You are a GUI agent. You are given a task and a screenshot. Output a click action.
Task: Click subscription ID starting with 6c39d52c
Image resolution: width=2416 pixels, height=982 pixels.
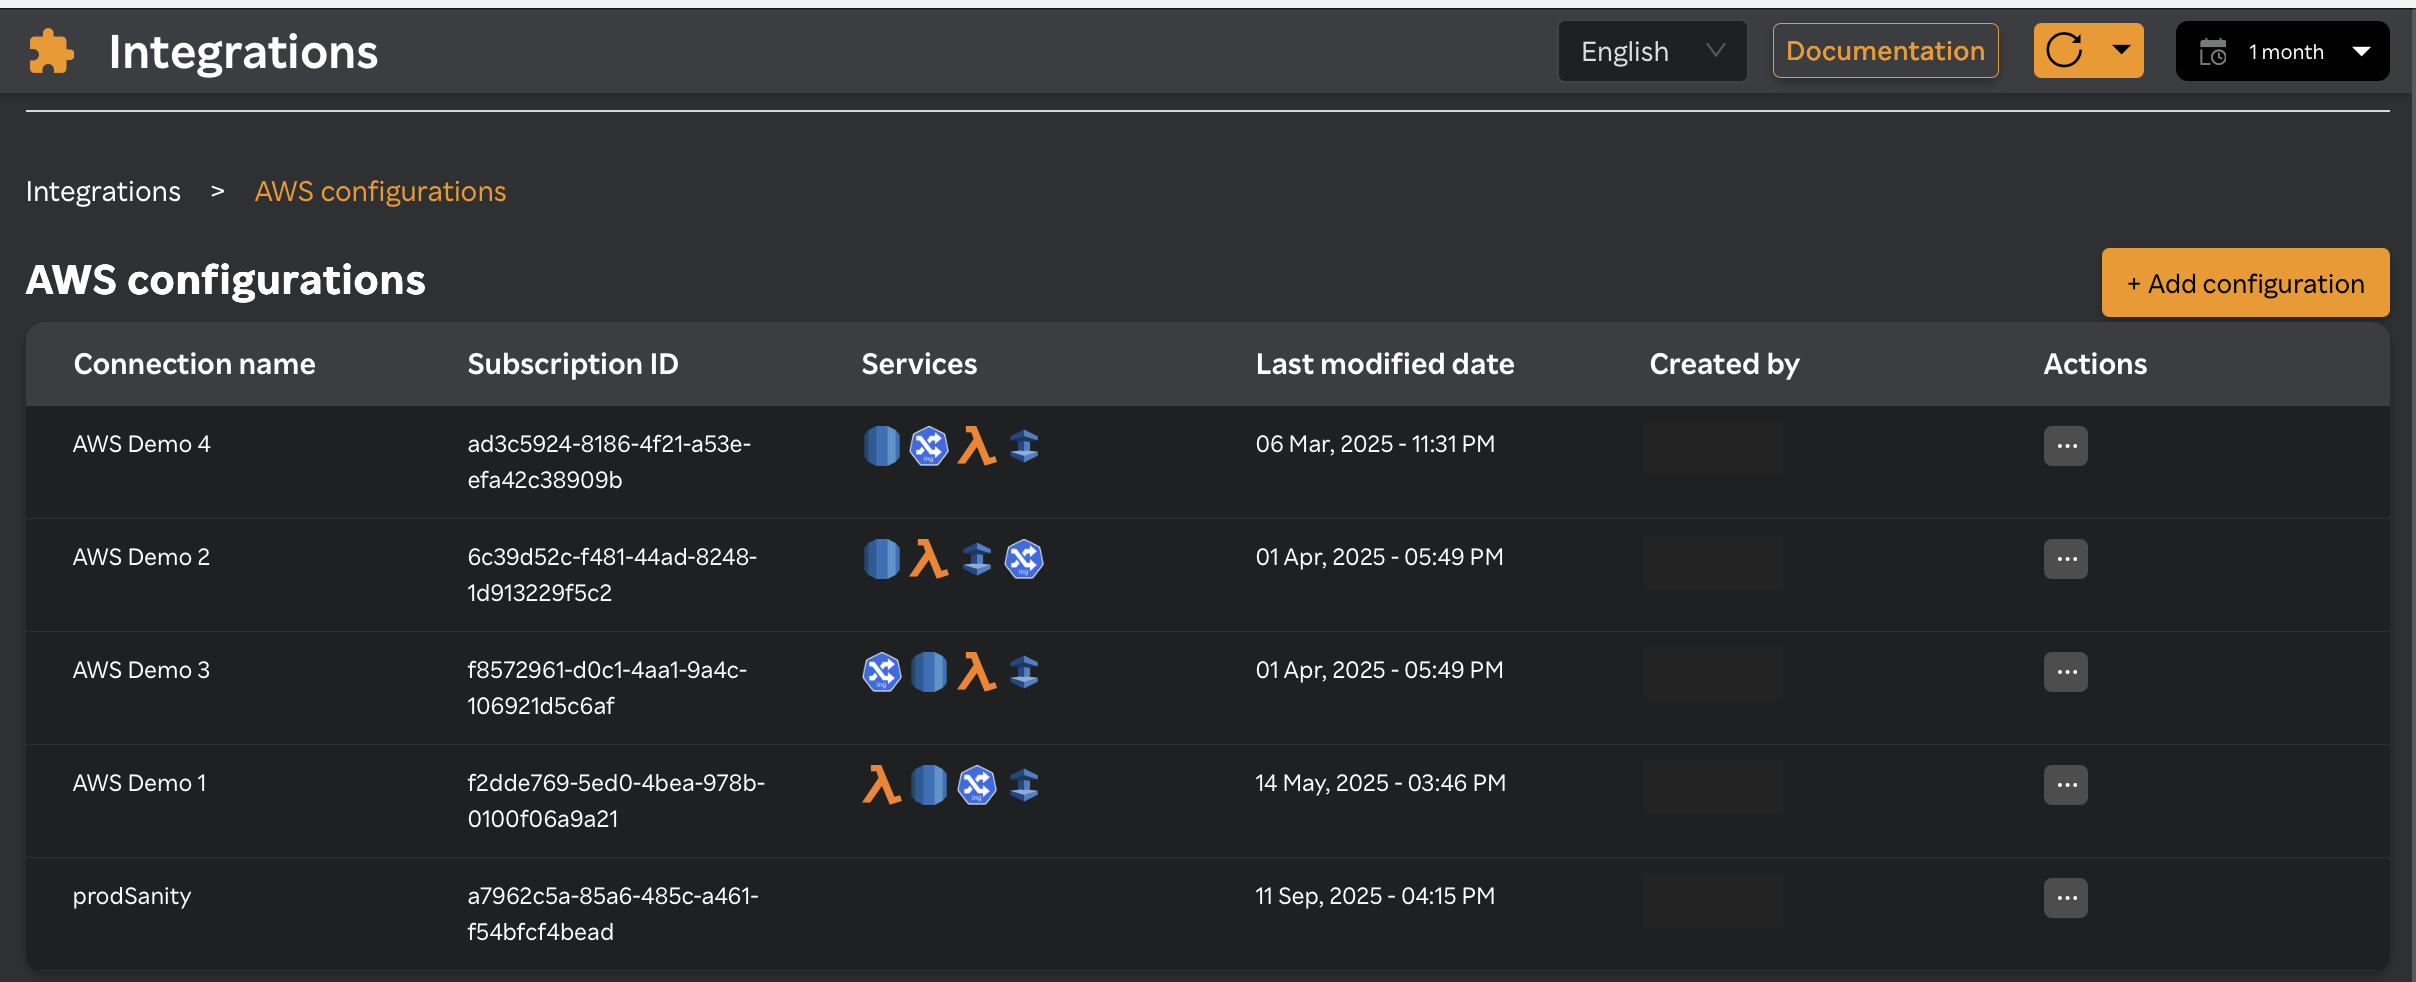coord(612,575)
